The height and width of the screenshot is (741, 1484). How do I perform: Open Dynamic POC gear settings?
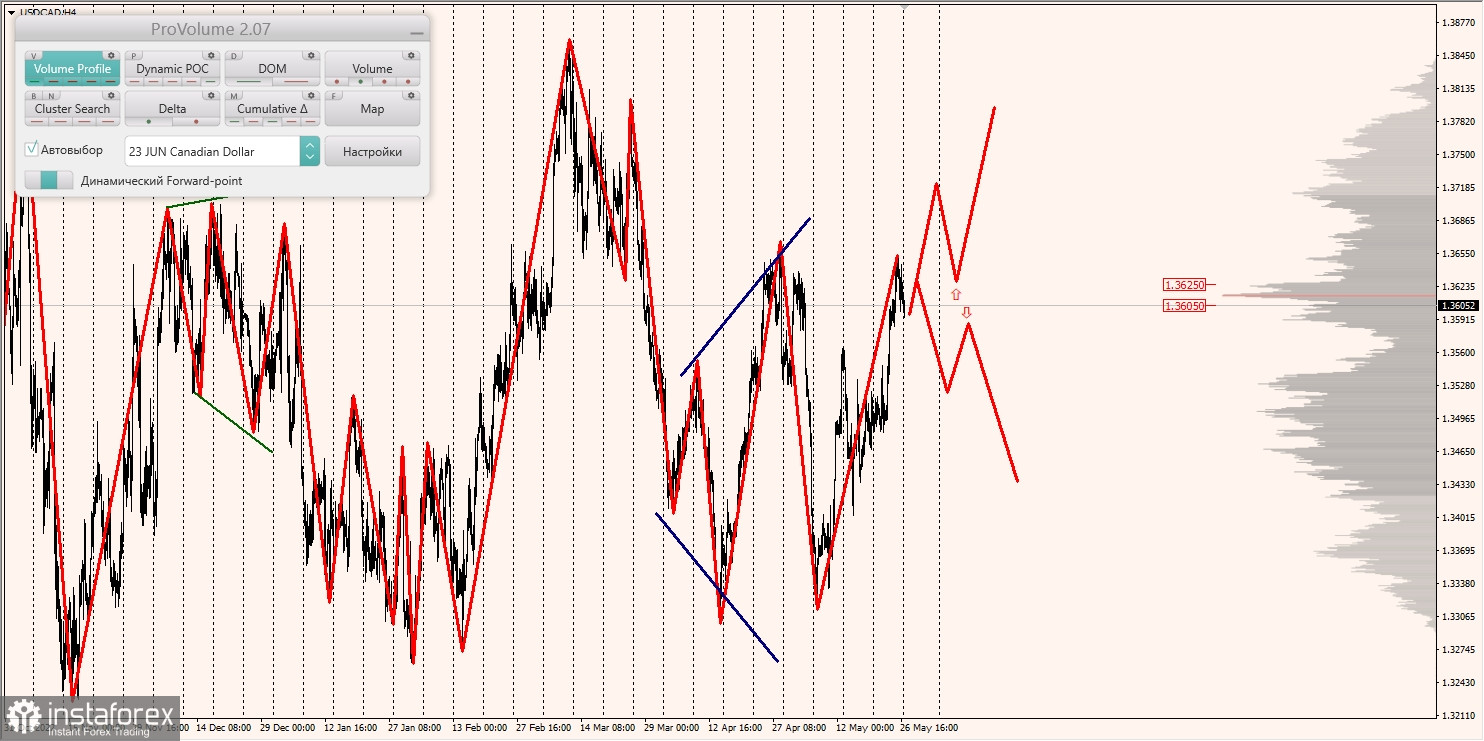tap(211, 55)
